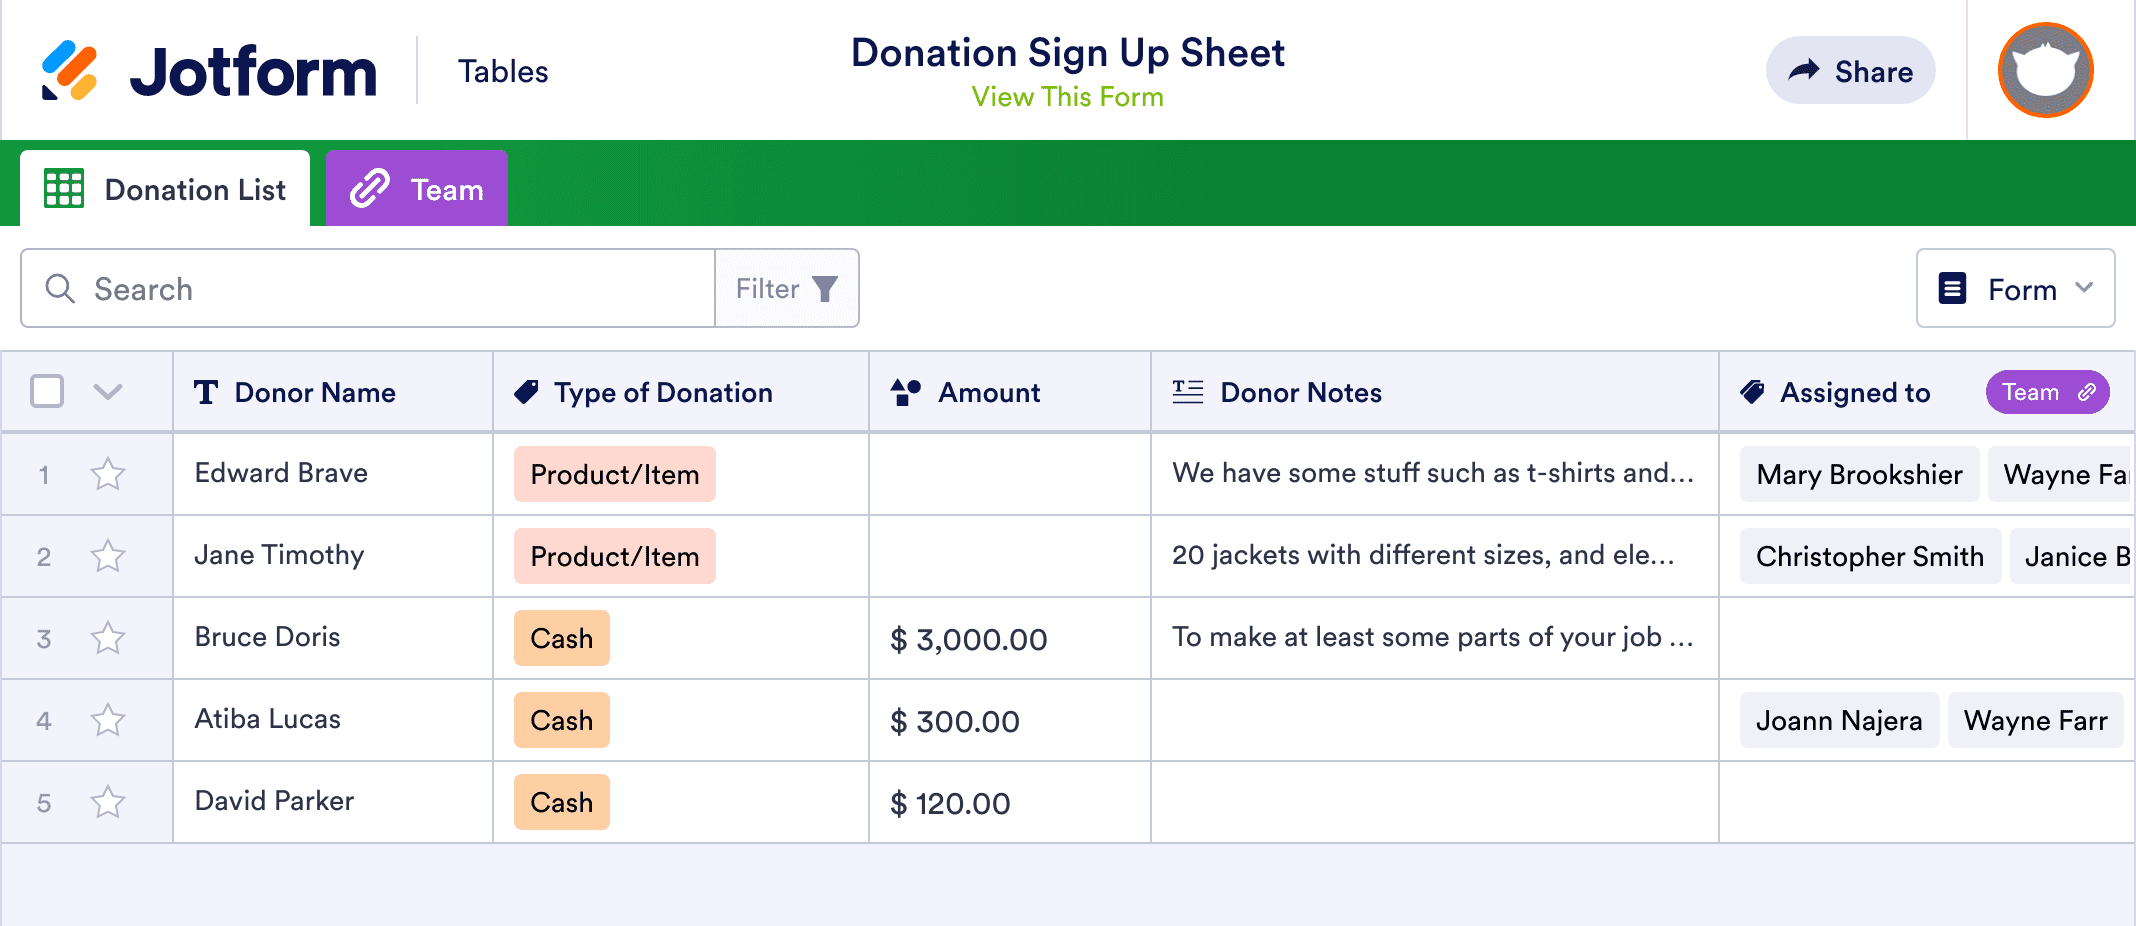Click the Donor Name text type icon
Image resolution: width=2136 pixels, height=926 pixels.
pos(206,393)
